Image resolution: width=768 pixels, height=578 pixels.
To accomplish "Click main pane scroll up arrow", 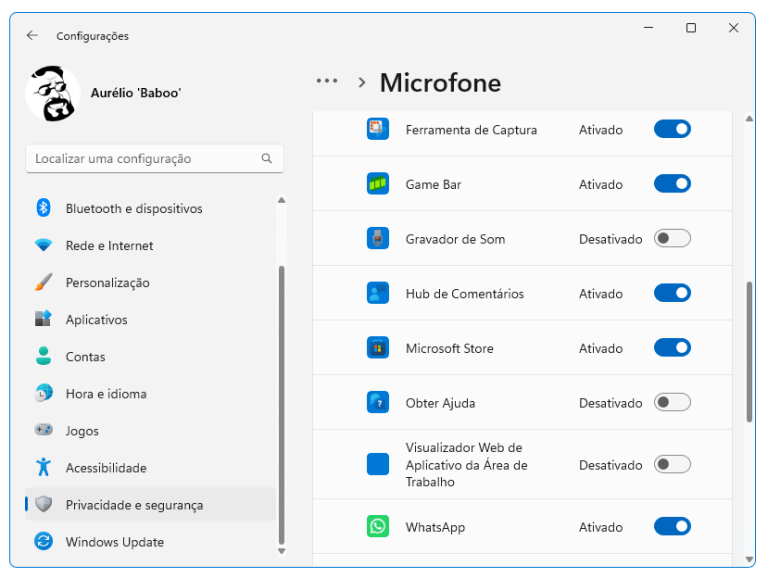I will [x=749, y=119].
